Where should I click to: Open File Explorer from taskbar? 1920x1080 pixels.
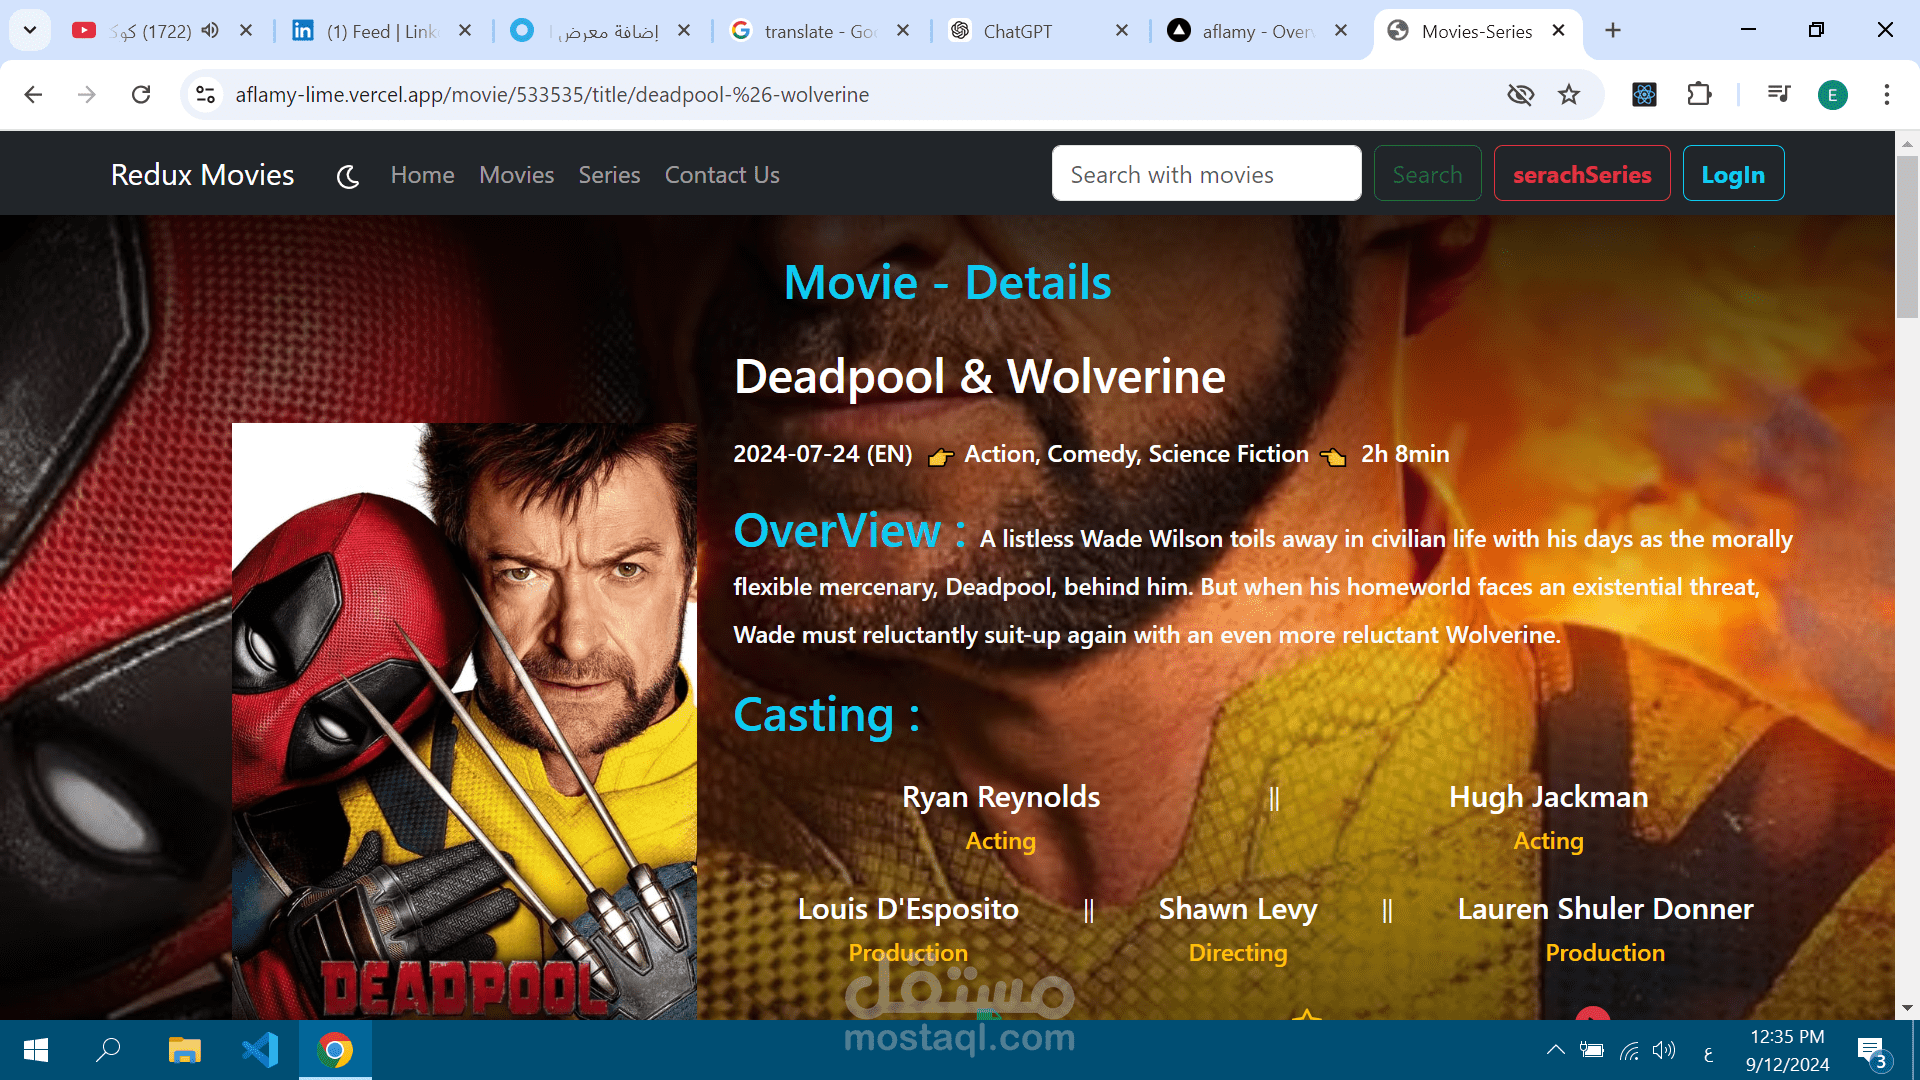pyautogui.click(x=184, y=1050)
